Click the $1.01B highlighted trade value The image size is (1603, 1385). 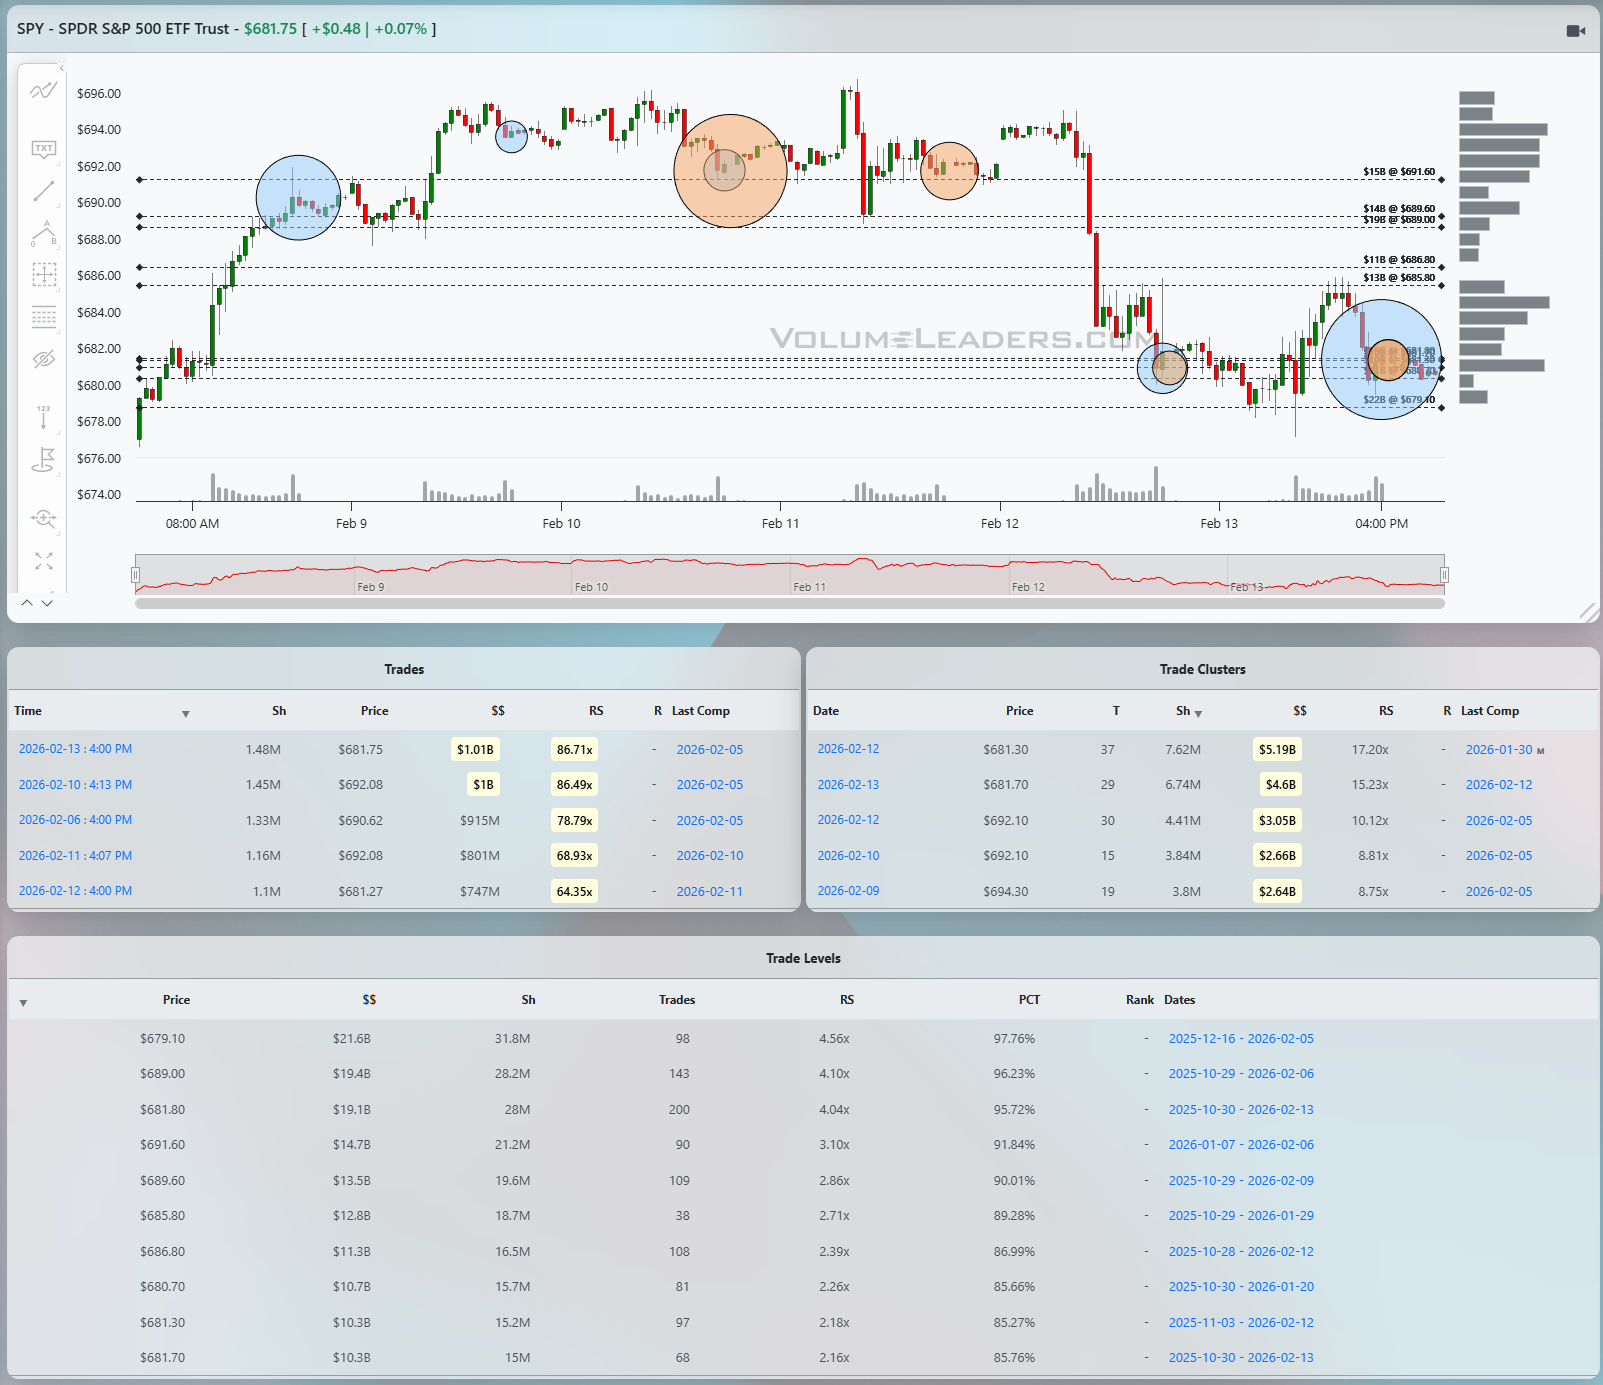click(x=475, y=750)
